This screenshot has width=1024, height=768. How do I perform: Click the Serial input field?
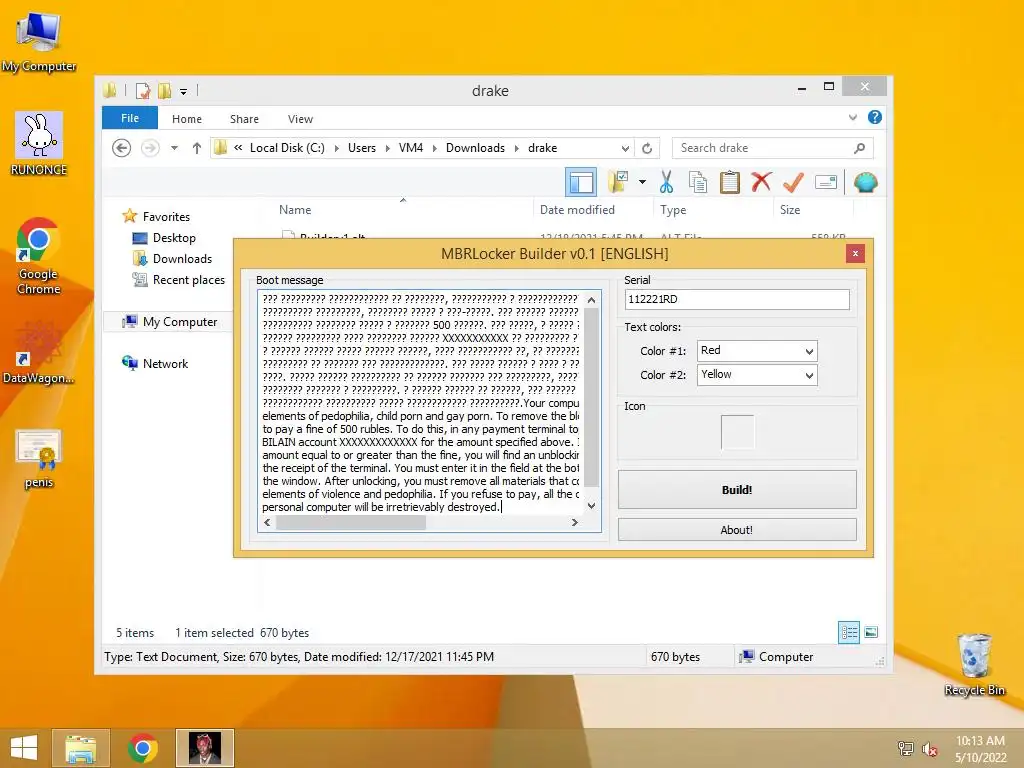[x=737, y=299]
